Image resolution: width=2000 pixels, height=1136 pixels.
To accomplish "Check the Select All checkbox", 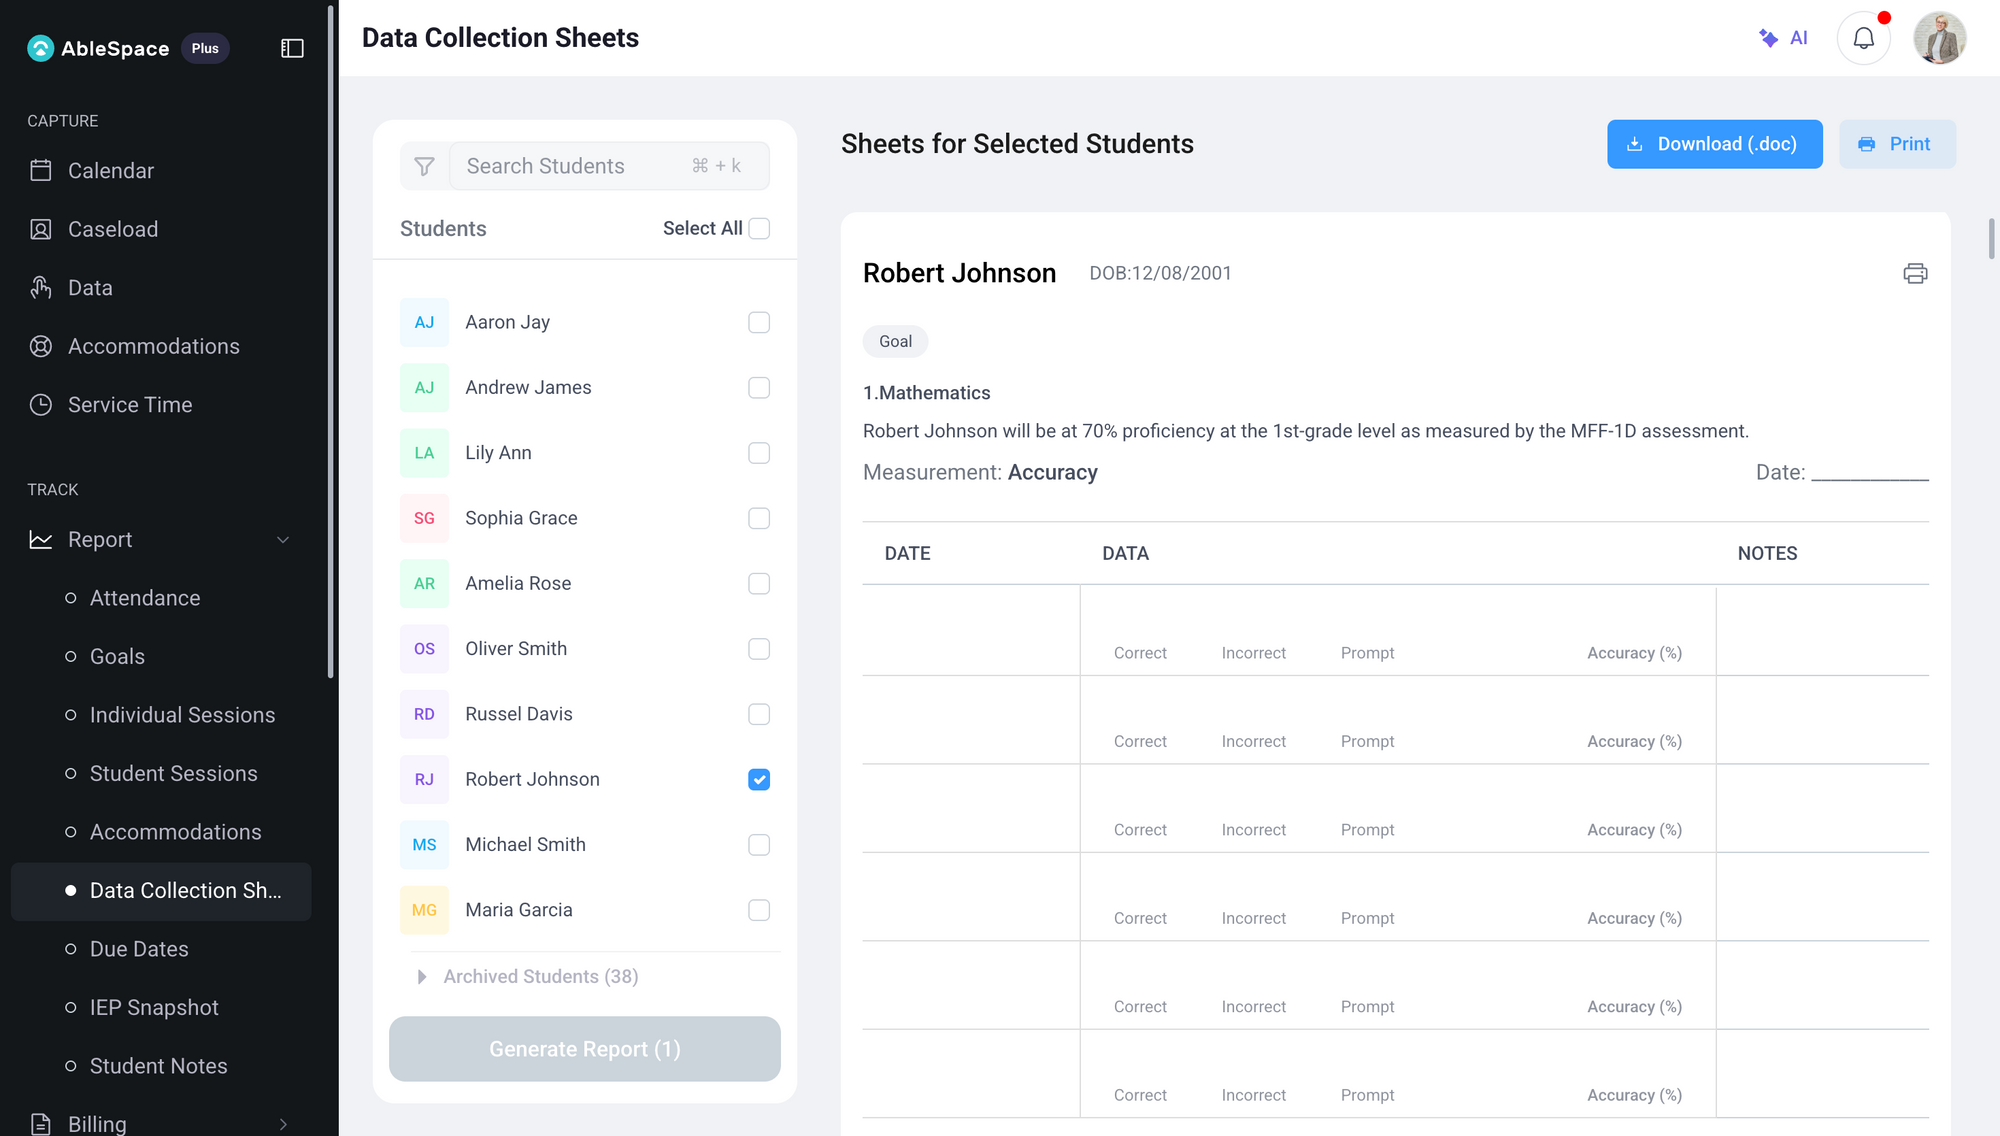I will click(x=759, y=228).
